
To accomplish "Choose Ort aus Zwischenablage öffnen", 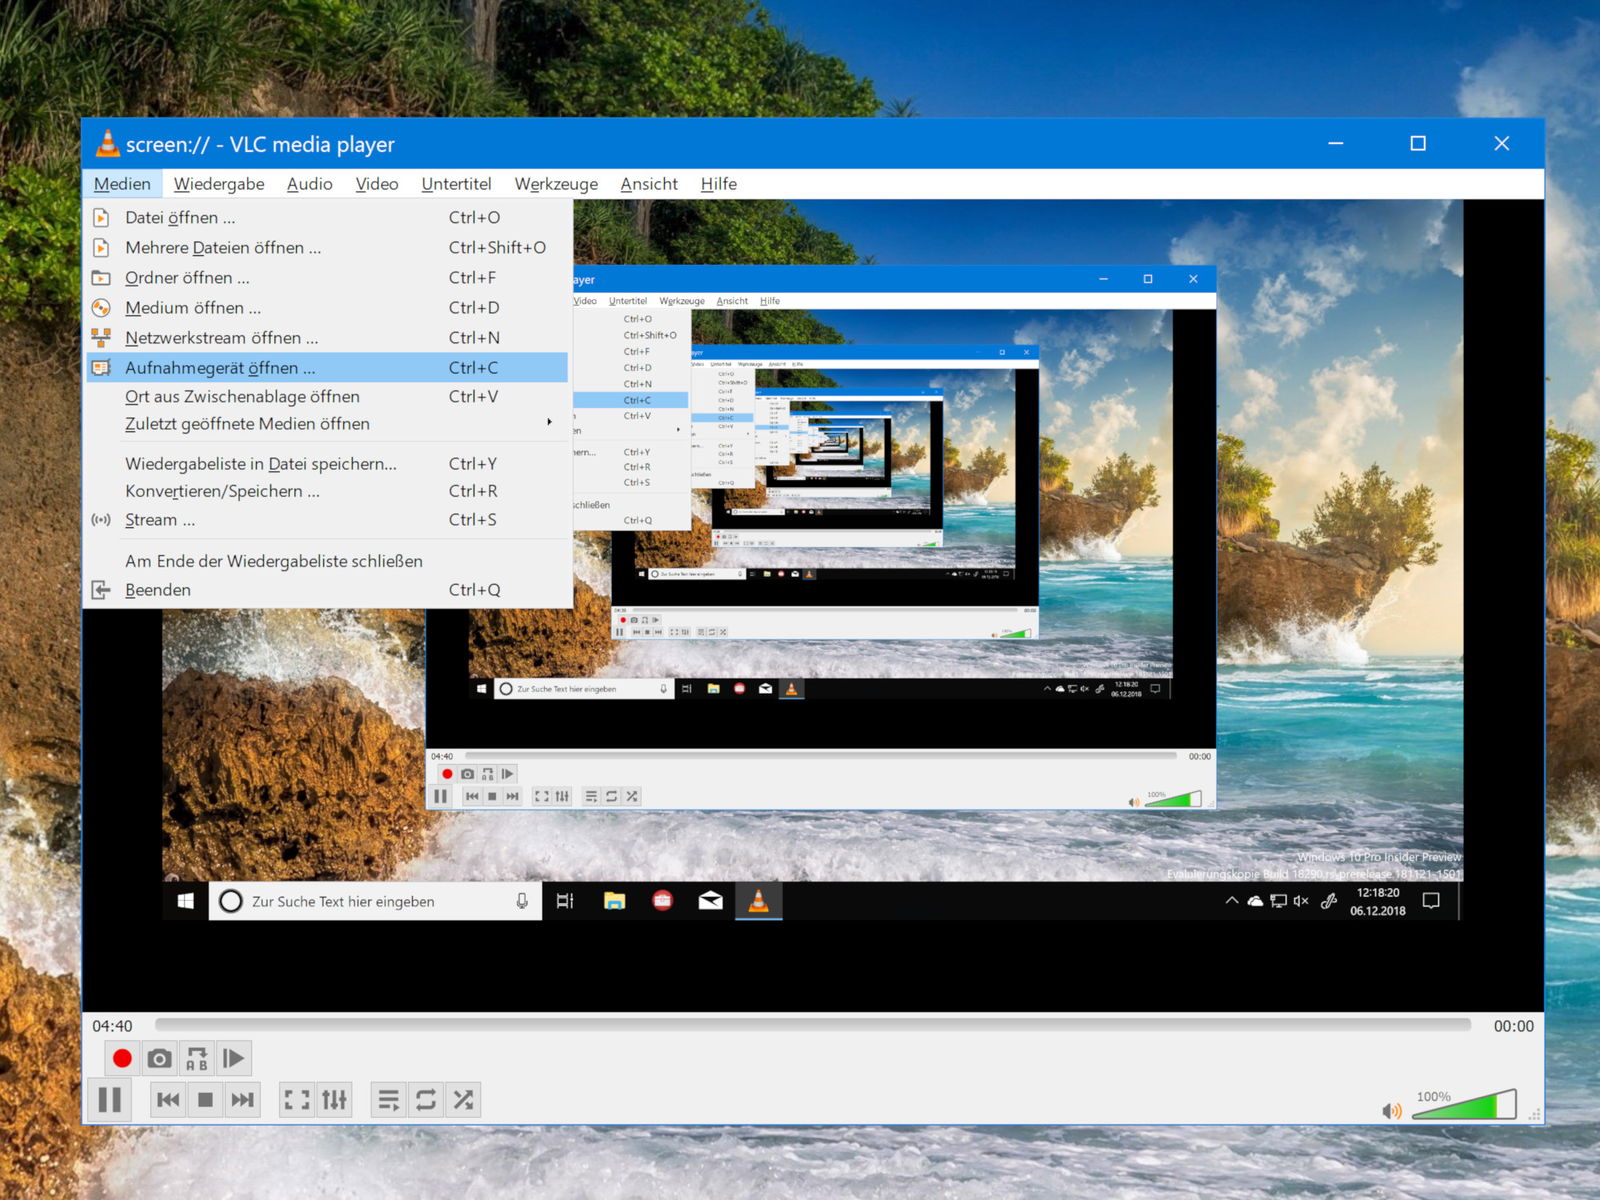I will pos(328,396).
